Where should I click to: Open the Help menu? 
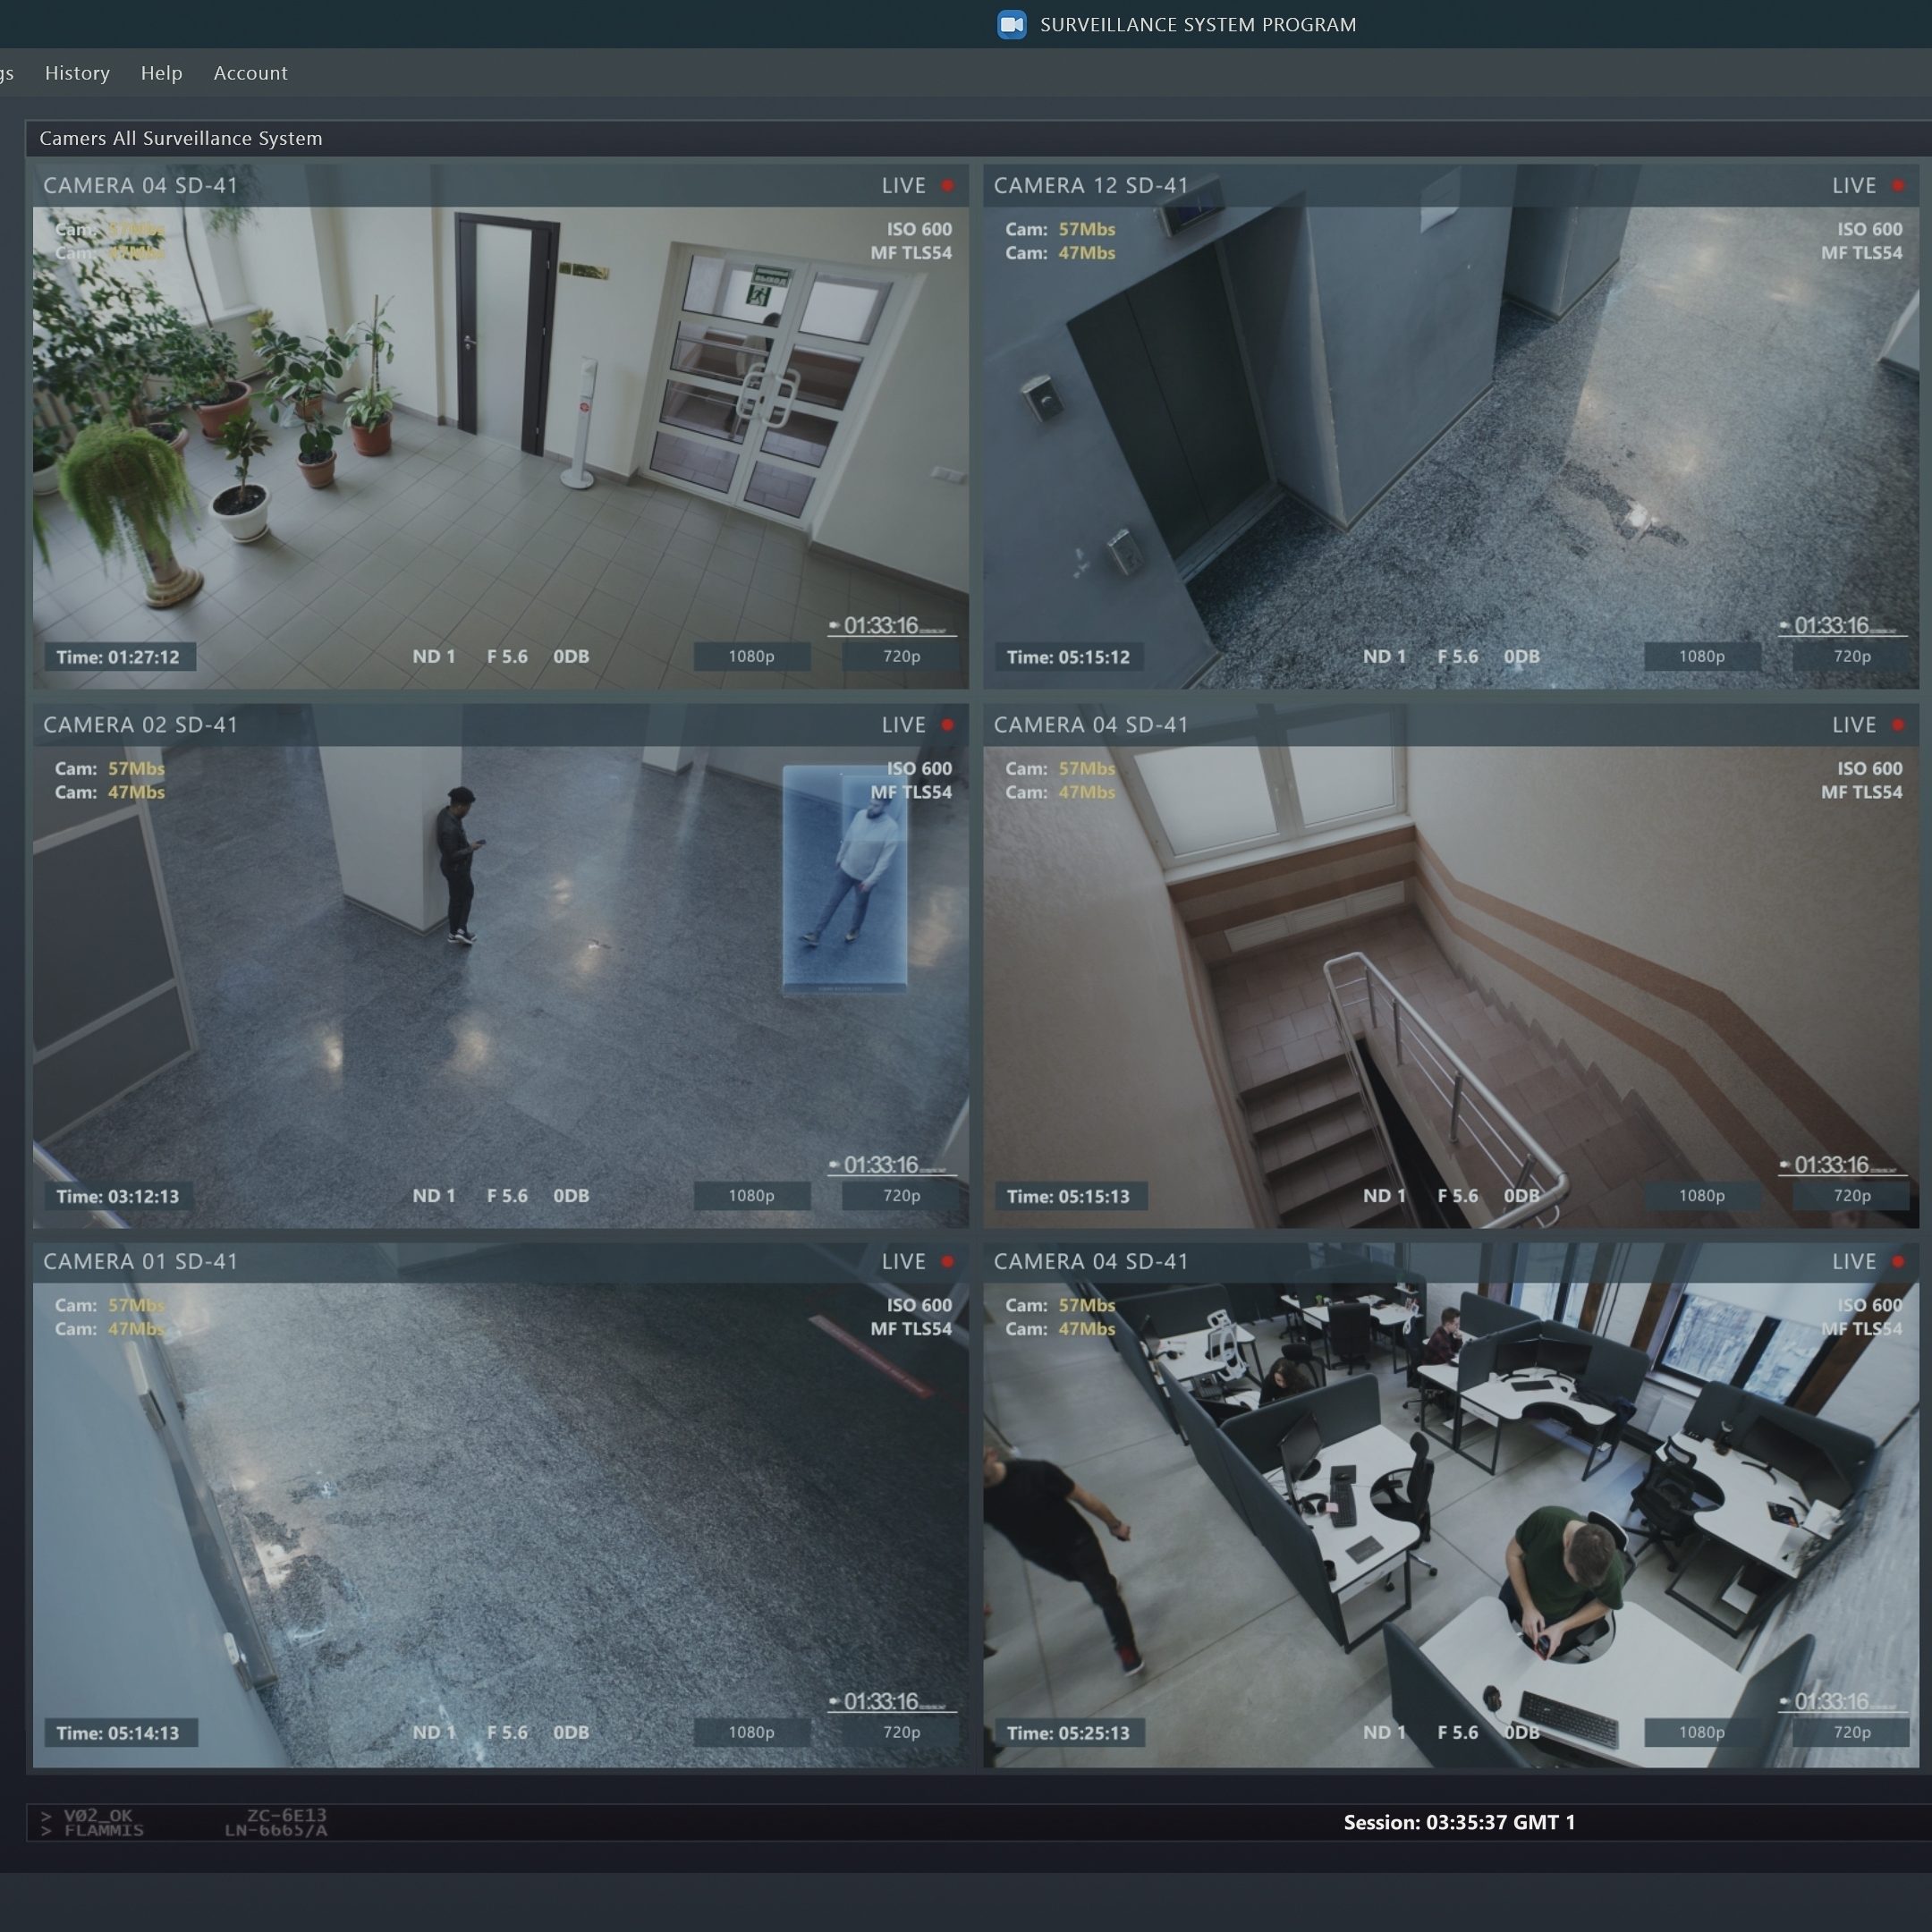tap(161, 73)
